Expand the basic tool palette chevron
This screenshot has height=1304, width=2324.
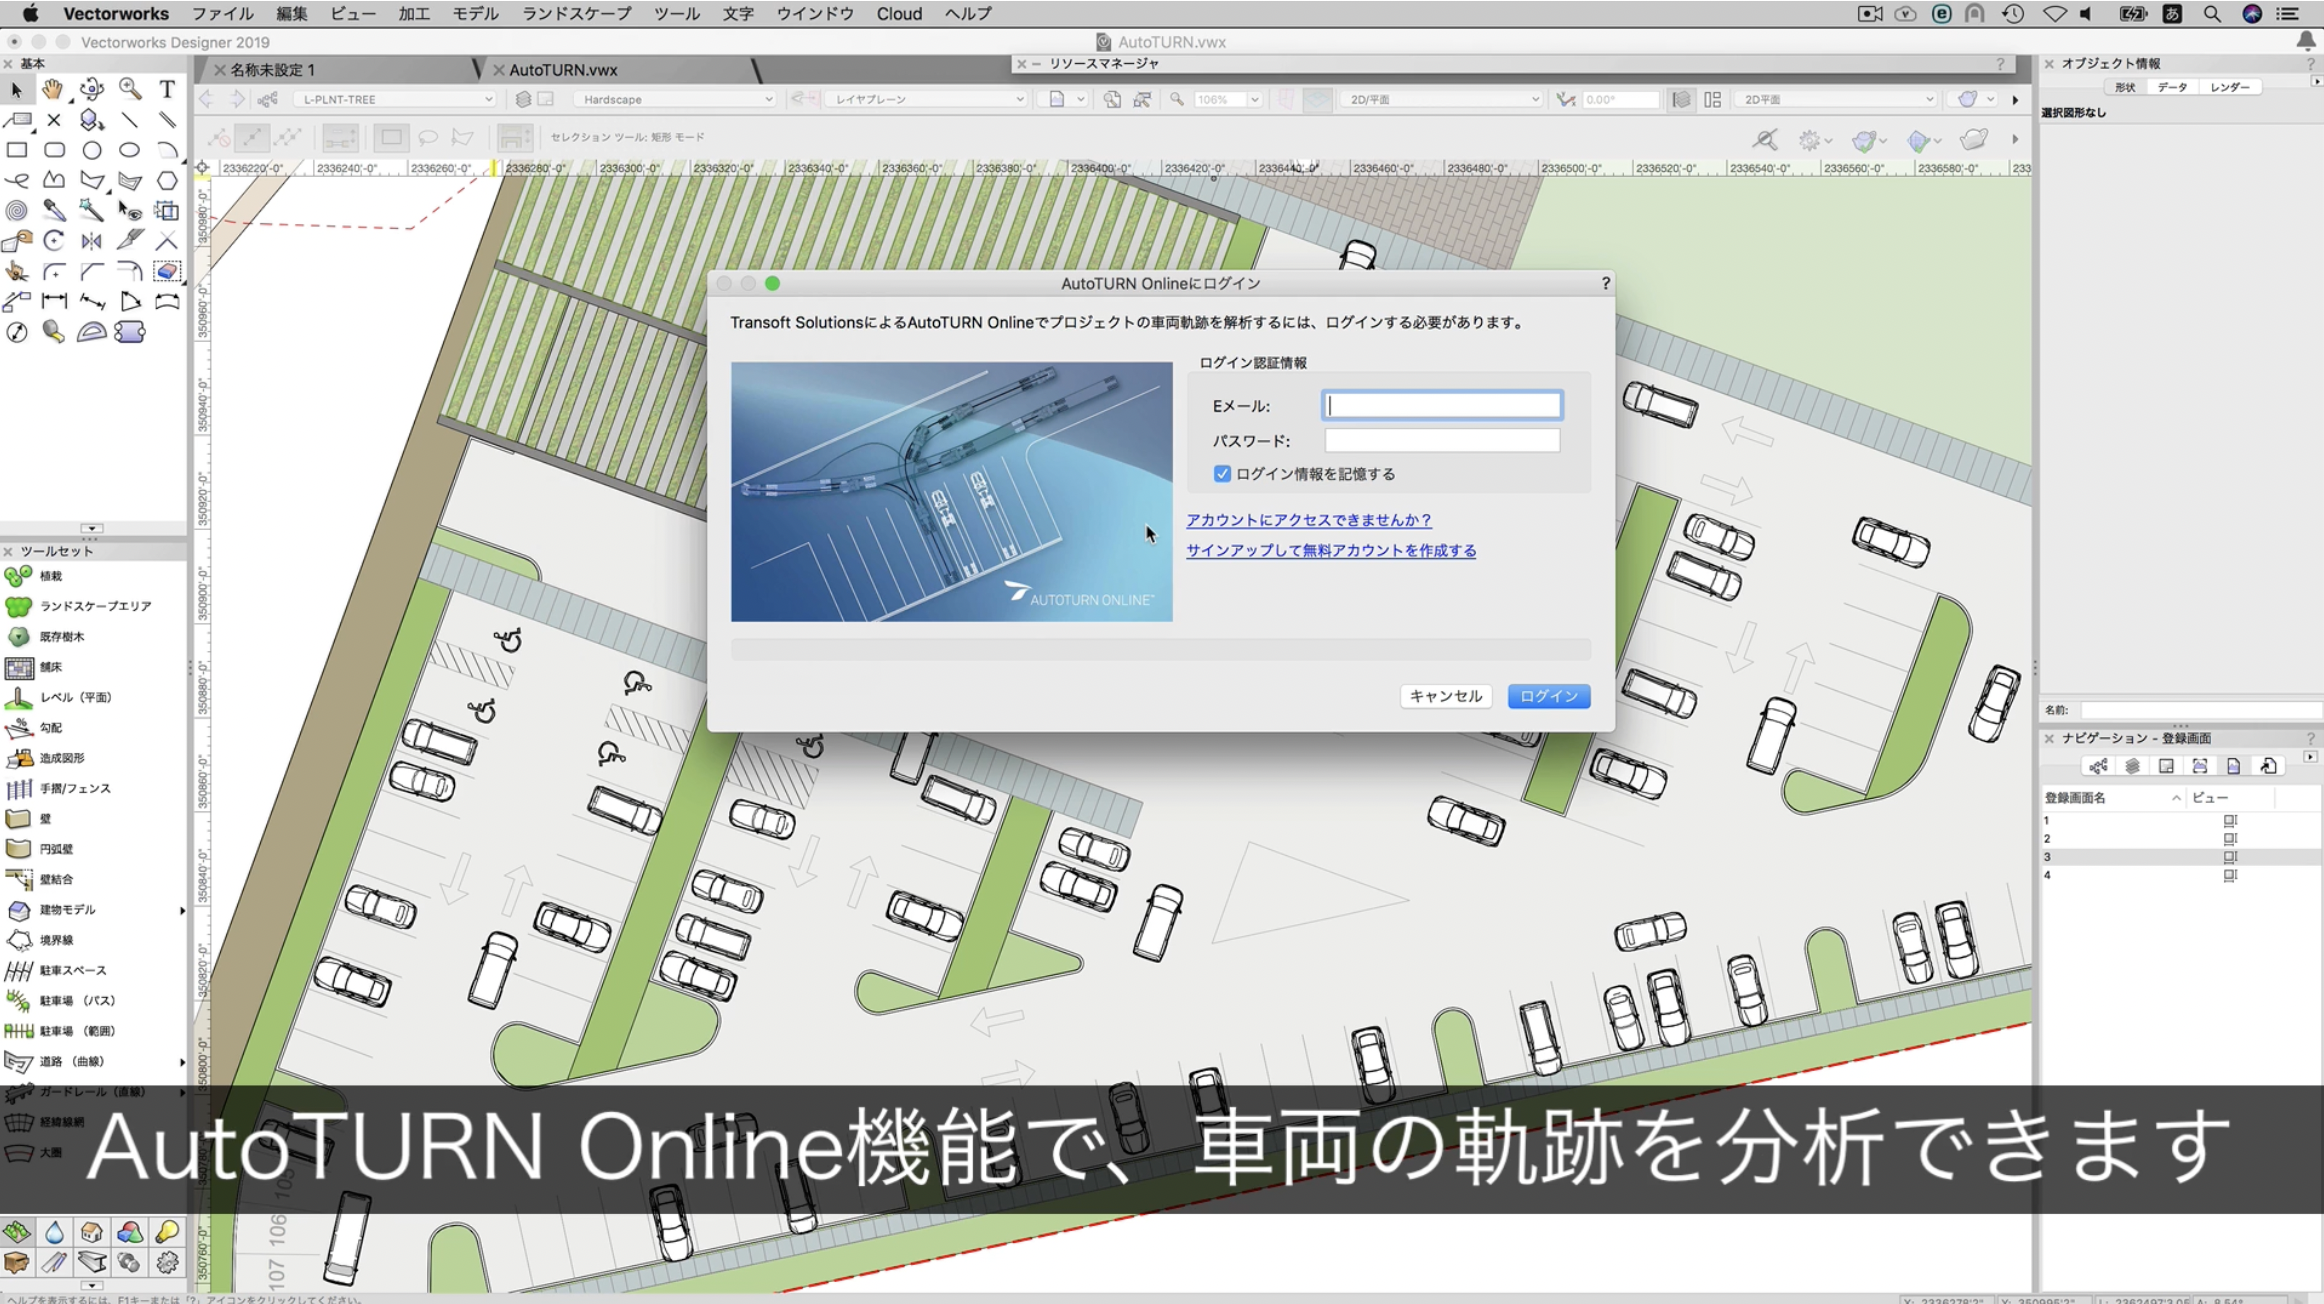click(x=92, y=528)
